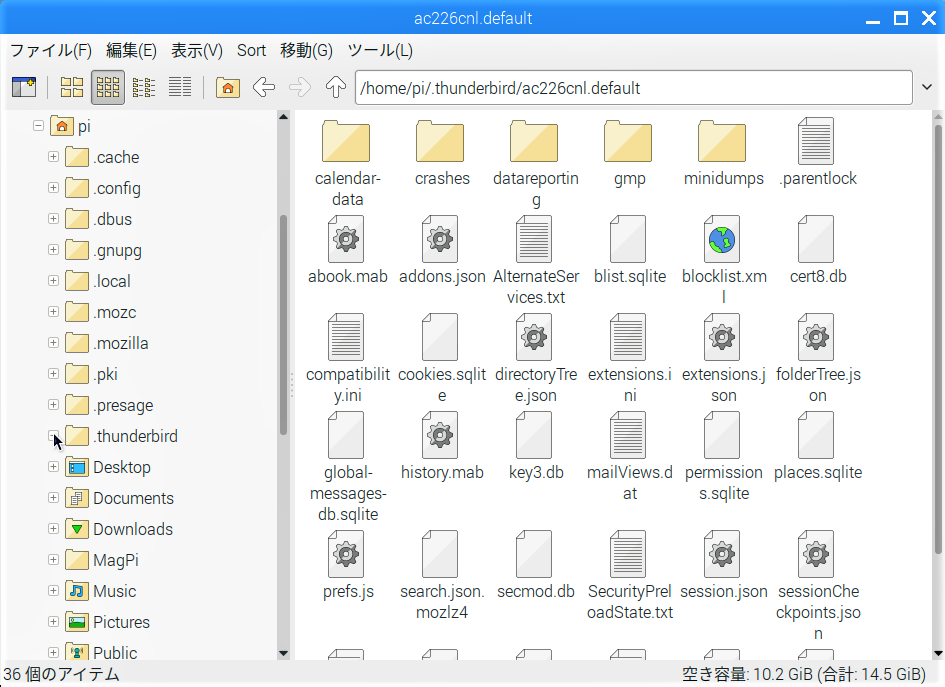Click the sidebar scroll-down arrow
The height and width of the screenshot is (687, 945).
[283, 653]
